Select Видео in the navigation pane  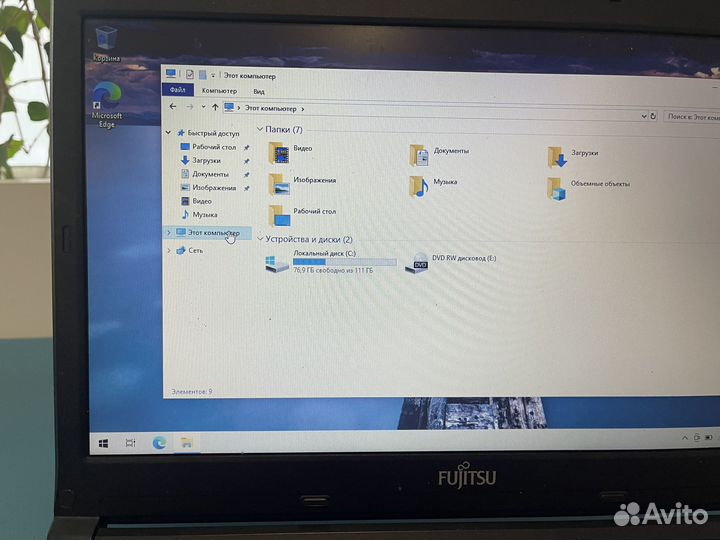pyautogui.click(x=202, y=201)
